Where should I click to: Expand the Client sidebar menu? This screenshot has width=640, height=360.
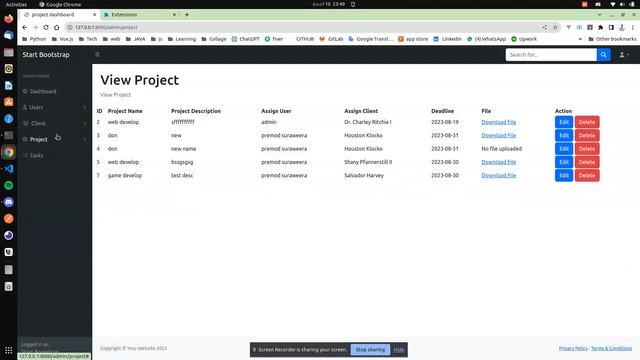pyautogui.click(x=54, y=123)
